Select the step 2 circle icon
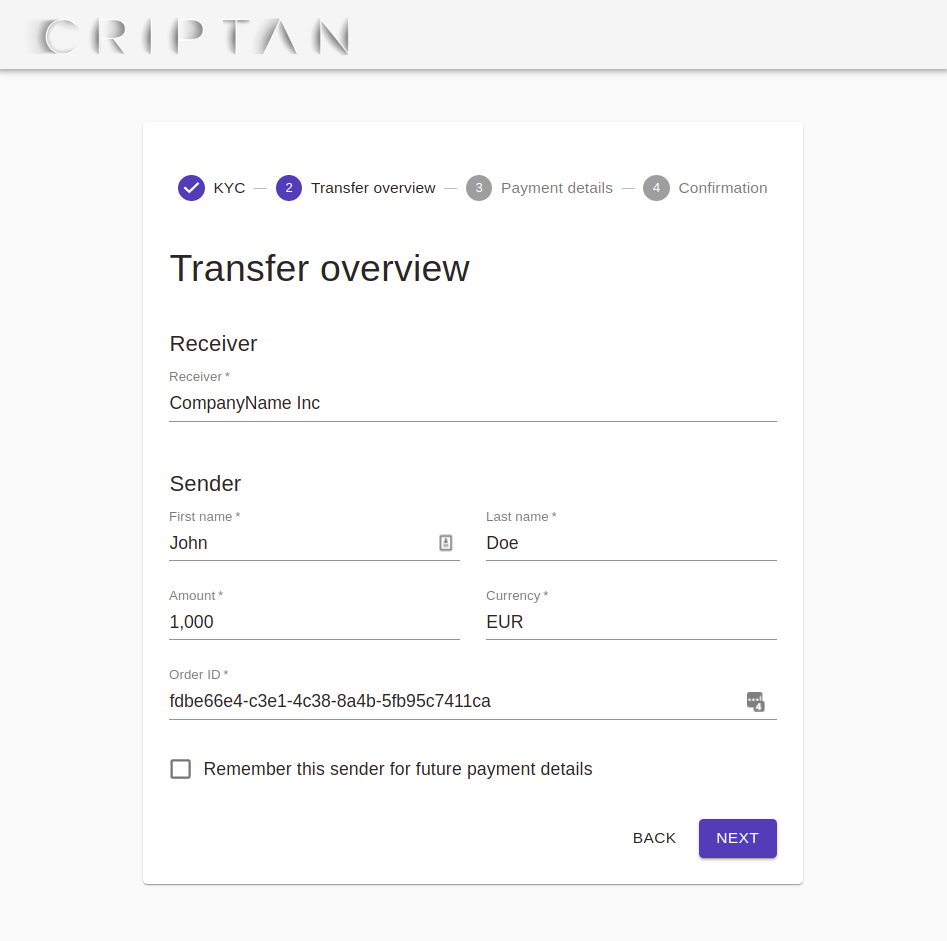Image resolution: width=947 pixels, height=941 pixels. click(x=289, y=188)
